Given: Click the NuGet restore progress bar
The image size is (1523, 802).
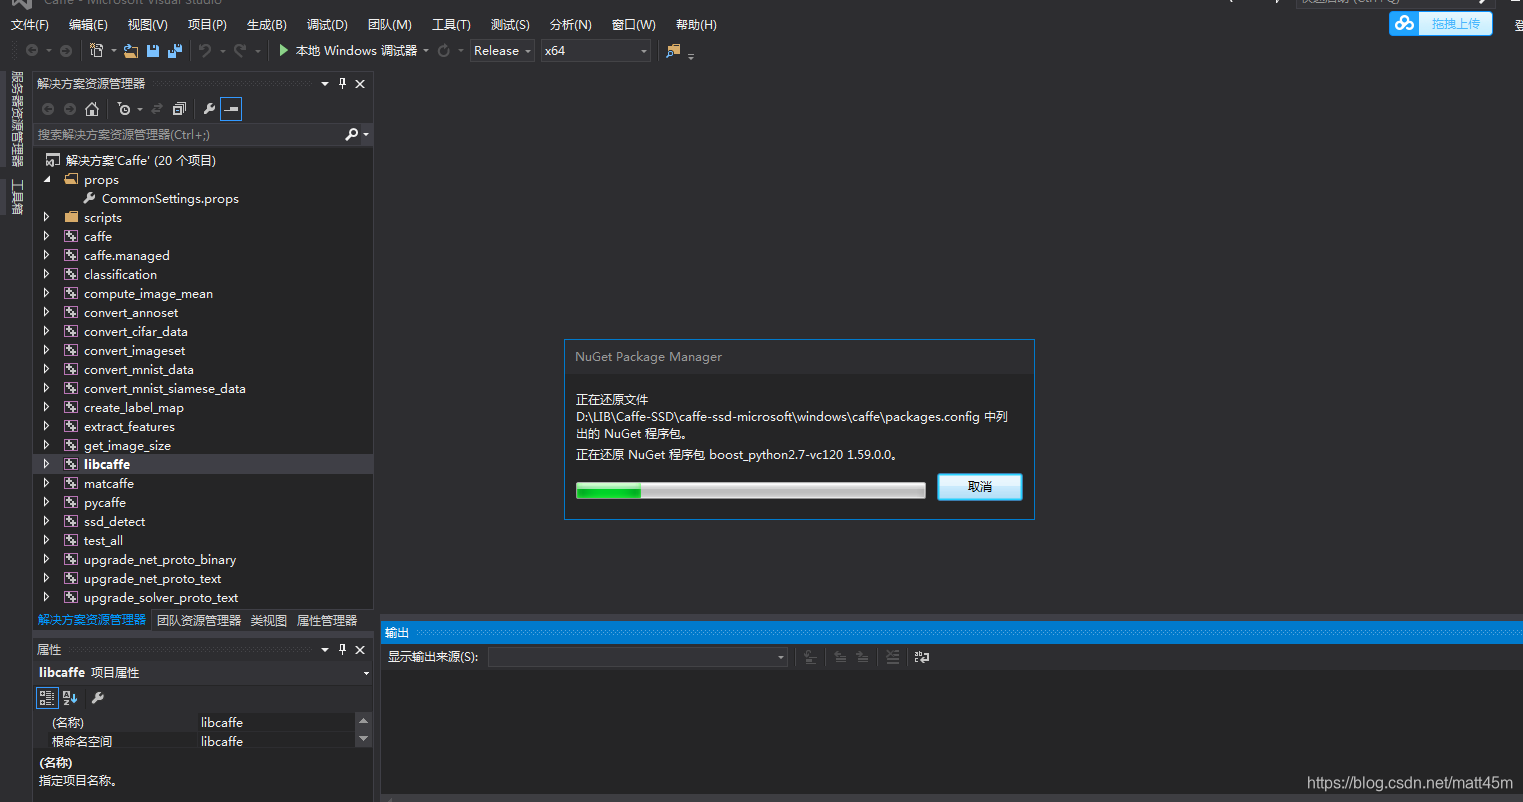Looking at the screenshot, I should tap(751, 490).
